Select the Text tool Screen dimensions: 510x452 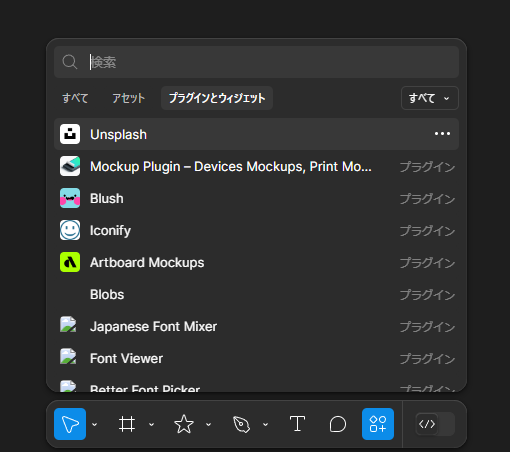pyautogui.click(x=297, y=424)
